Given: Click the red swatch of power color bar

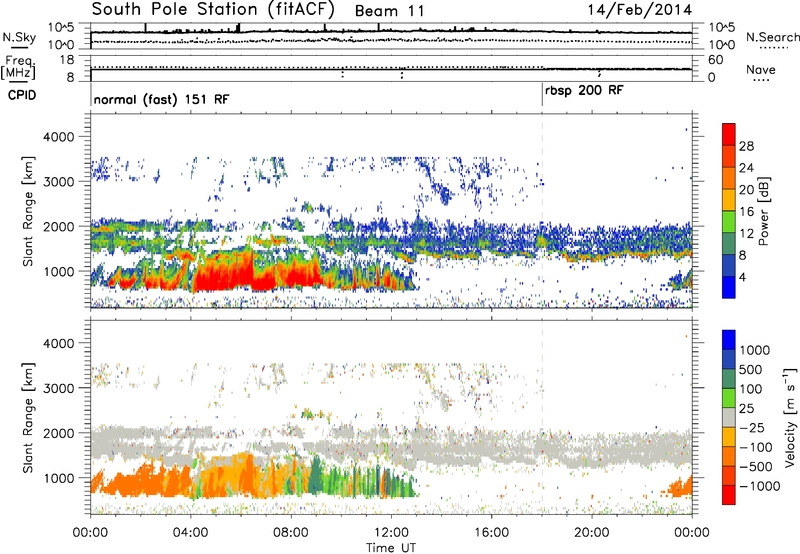Looking at the screenshot, I should pos(729,134).
